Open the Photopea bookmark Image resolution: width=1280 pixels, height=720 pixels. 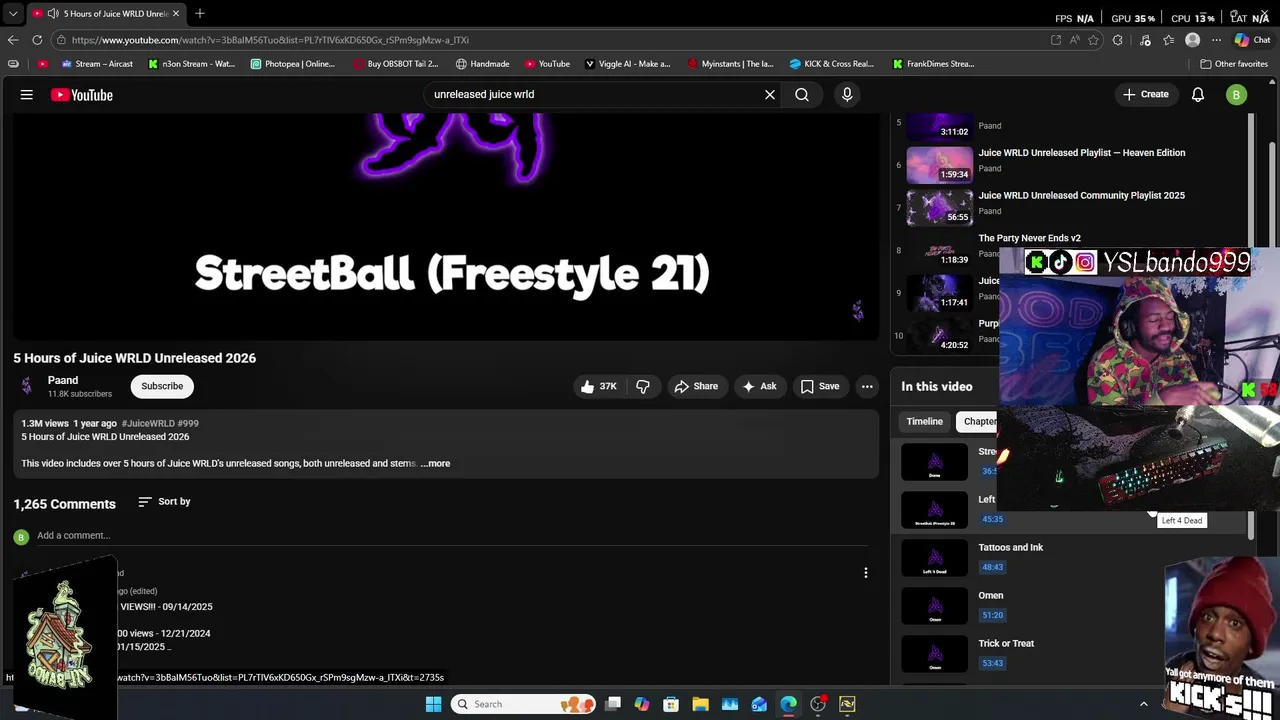pos(293,64)
